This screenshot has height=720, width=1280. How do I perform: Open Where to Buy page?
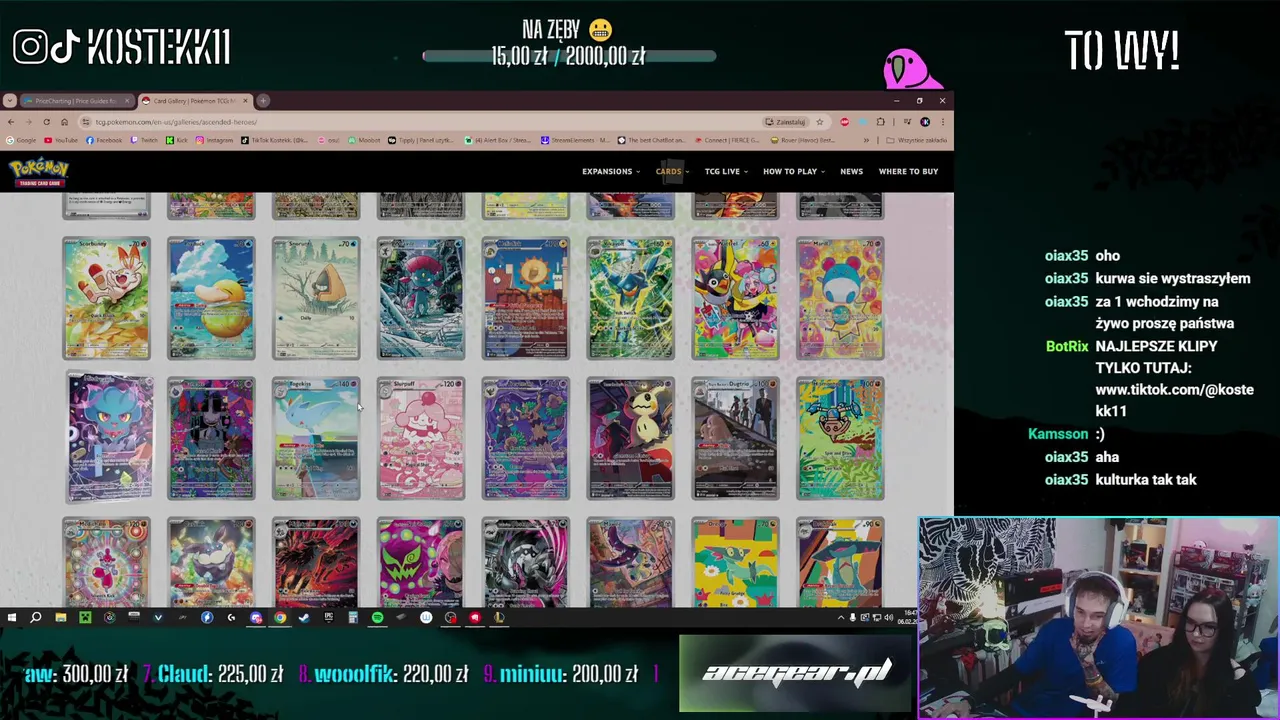point(908,172)
